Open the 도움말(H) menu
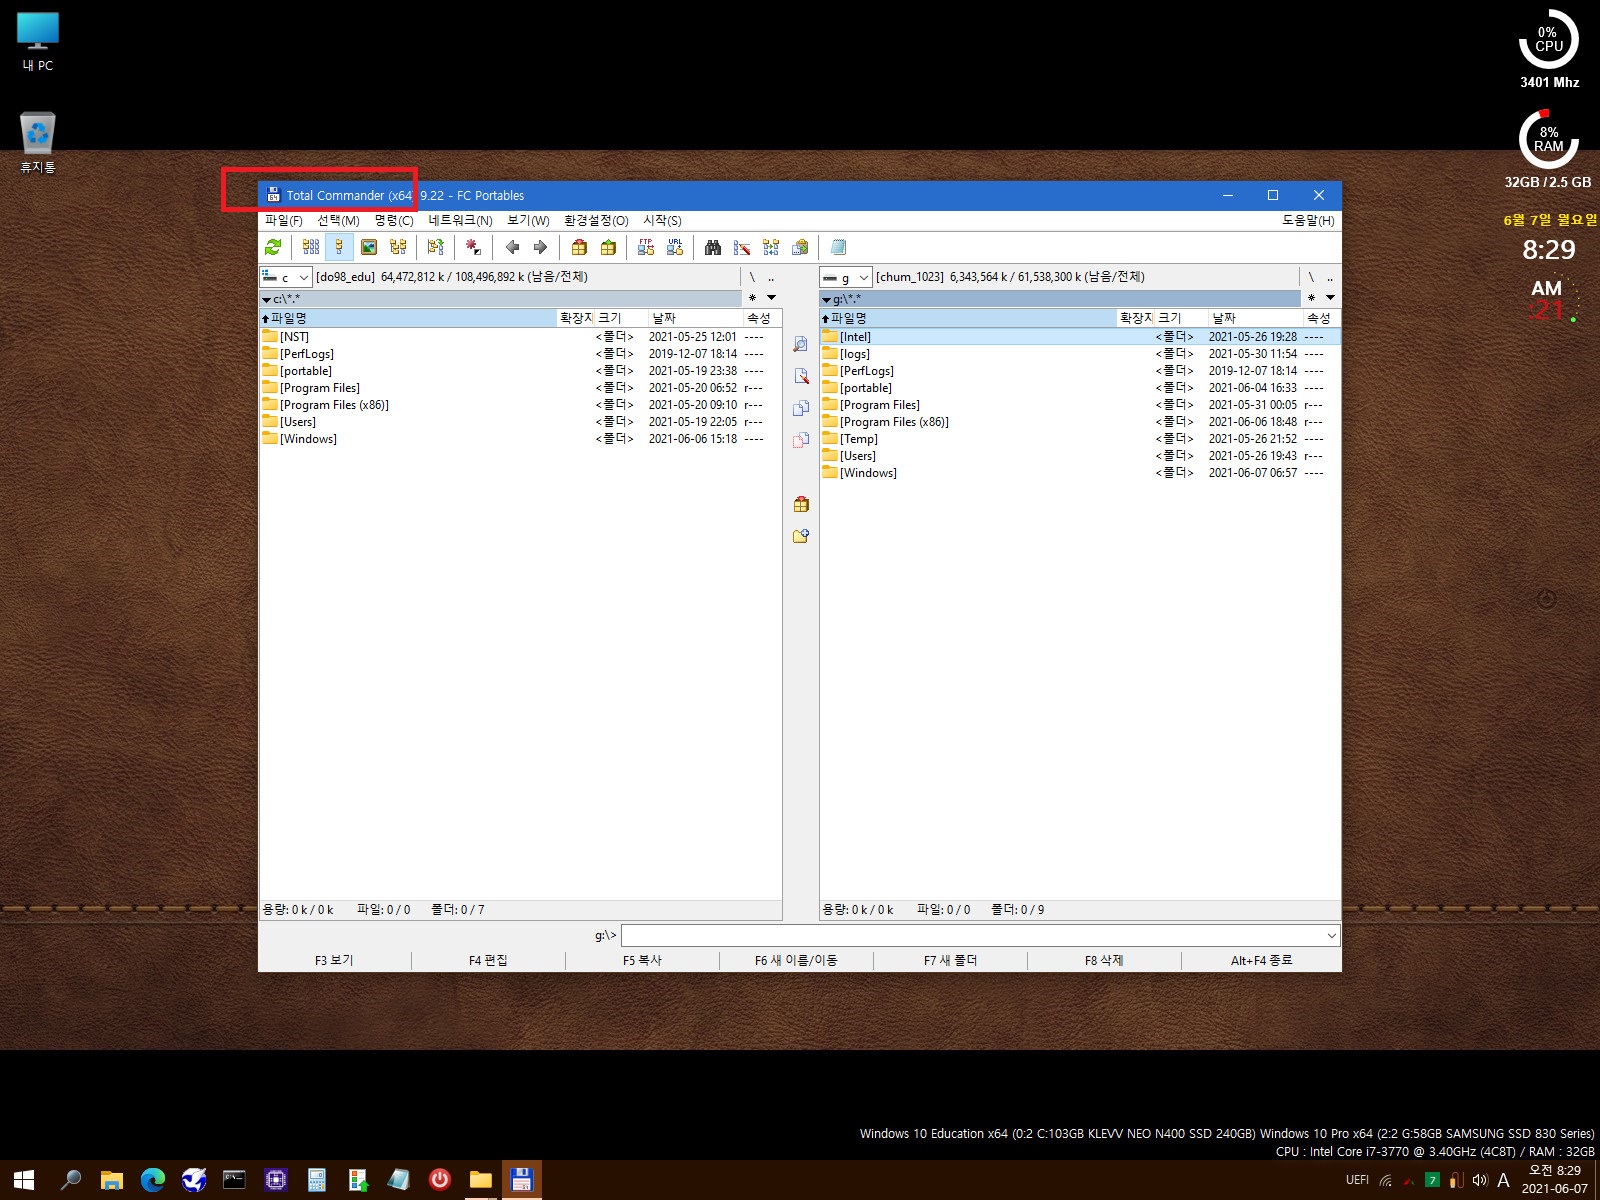 pyautogui.click(x=1308, y=220)
